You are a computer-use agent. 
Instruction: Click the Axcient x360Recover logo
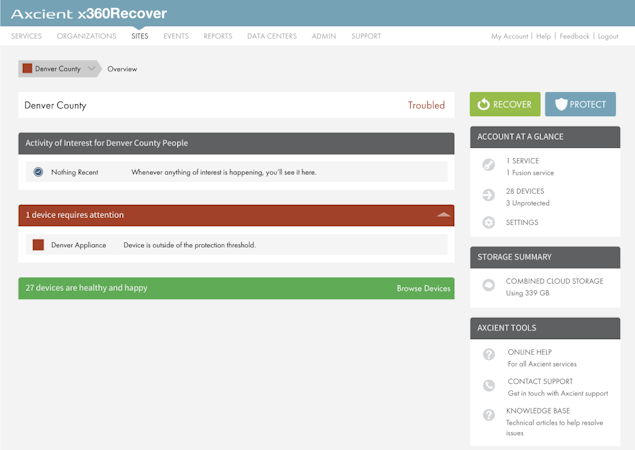[89, 14]
